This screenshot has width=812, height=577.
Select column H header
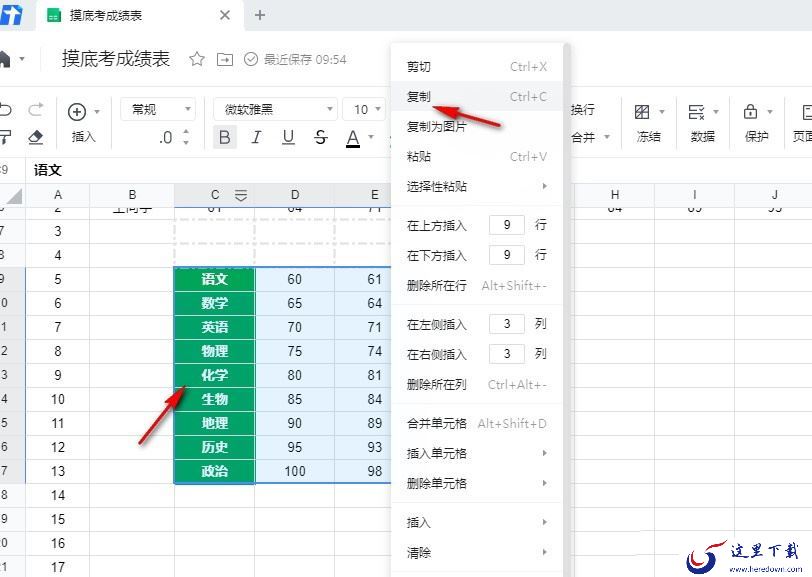click(x=615, y=195)
